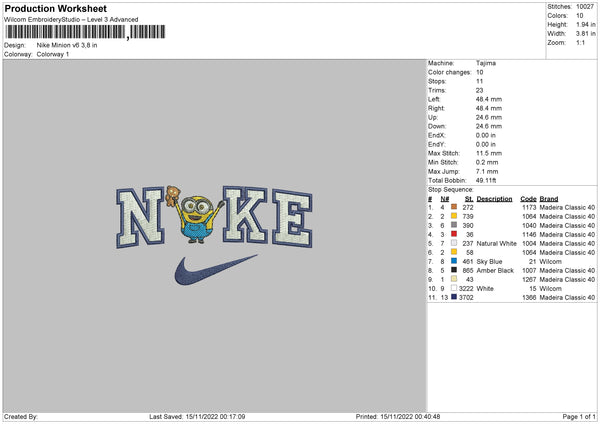Click the orange swatch in stop row 1
Image resolution: width=600 pixels, height=424 pixels.
(x=454, y=207)
